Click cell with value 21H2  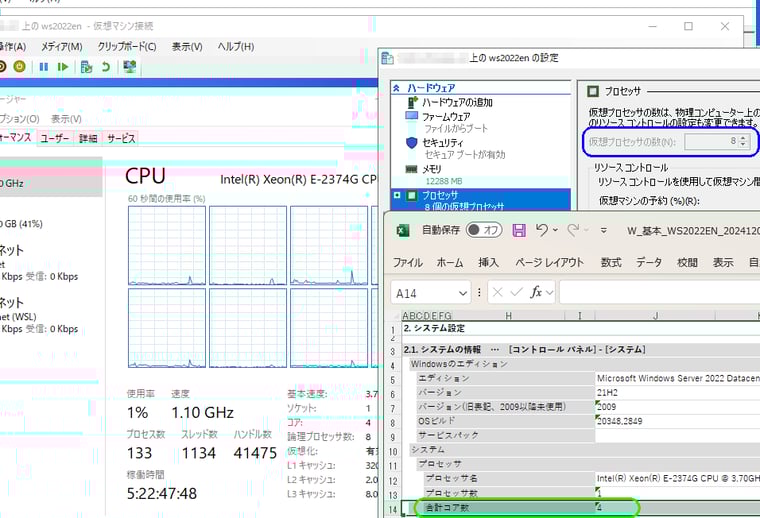(678, 392)
